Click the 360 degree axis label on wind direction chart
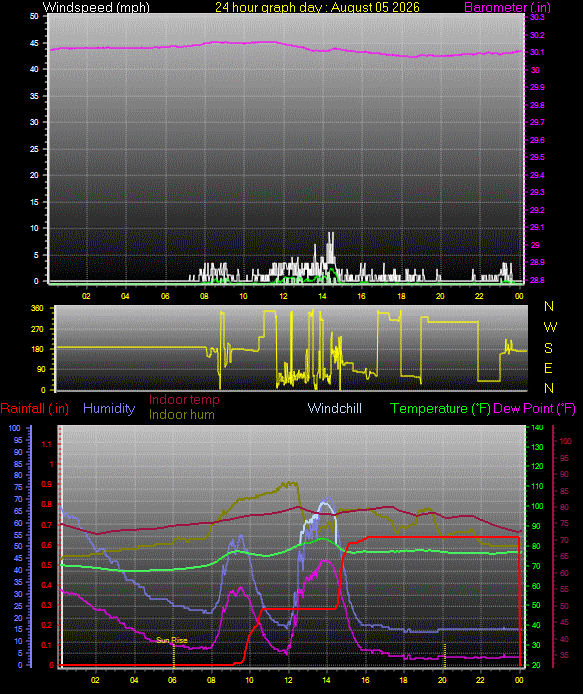The height and width of the screenshot is (694, 583). pyautogui.click(x=38, y=308)
